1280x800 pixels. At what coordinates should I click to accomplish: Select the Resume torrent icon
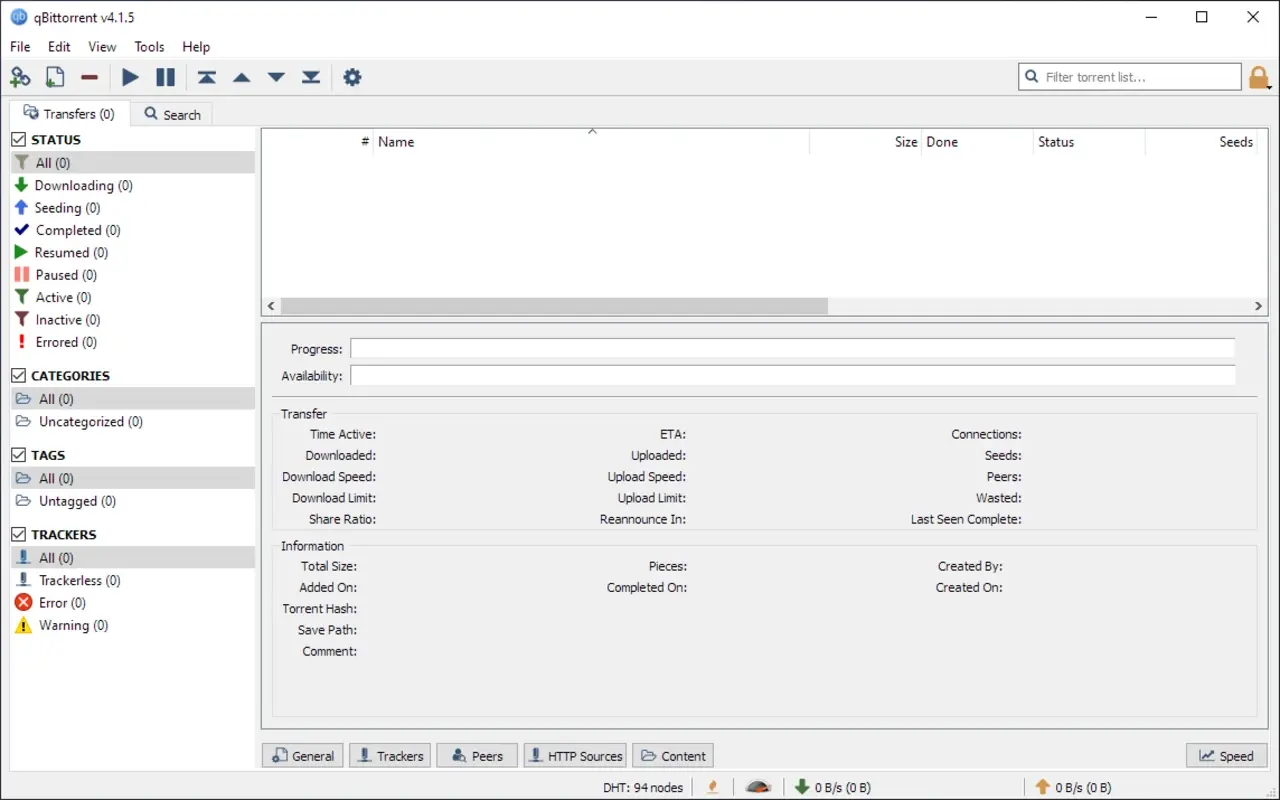(130, 76)
